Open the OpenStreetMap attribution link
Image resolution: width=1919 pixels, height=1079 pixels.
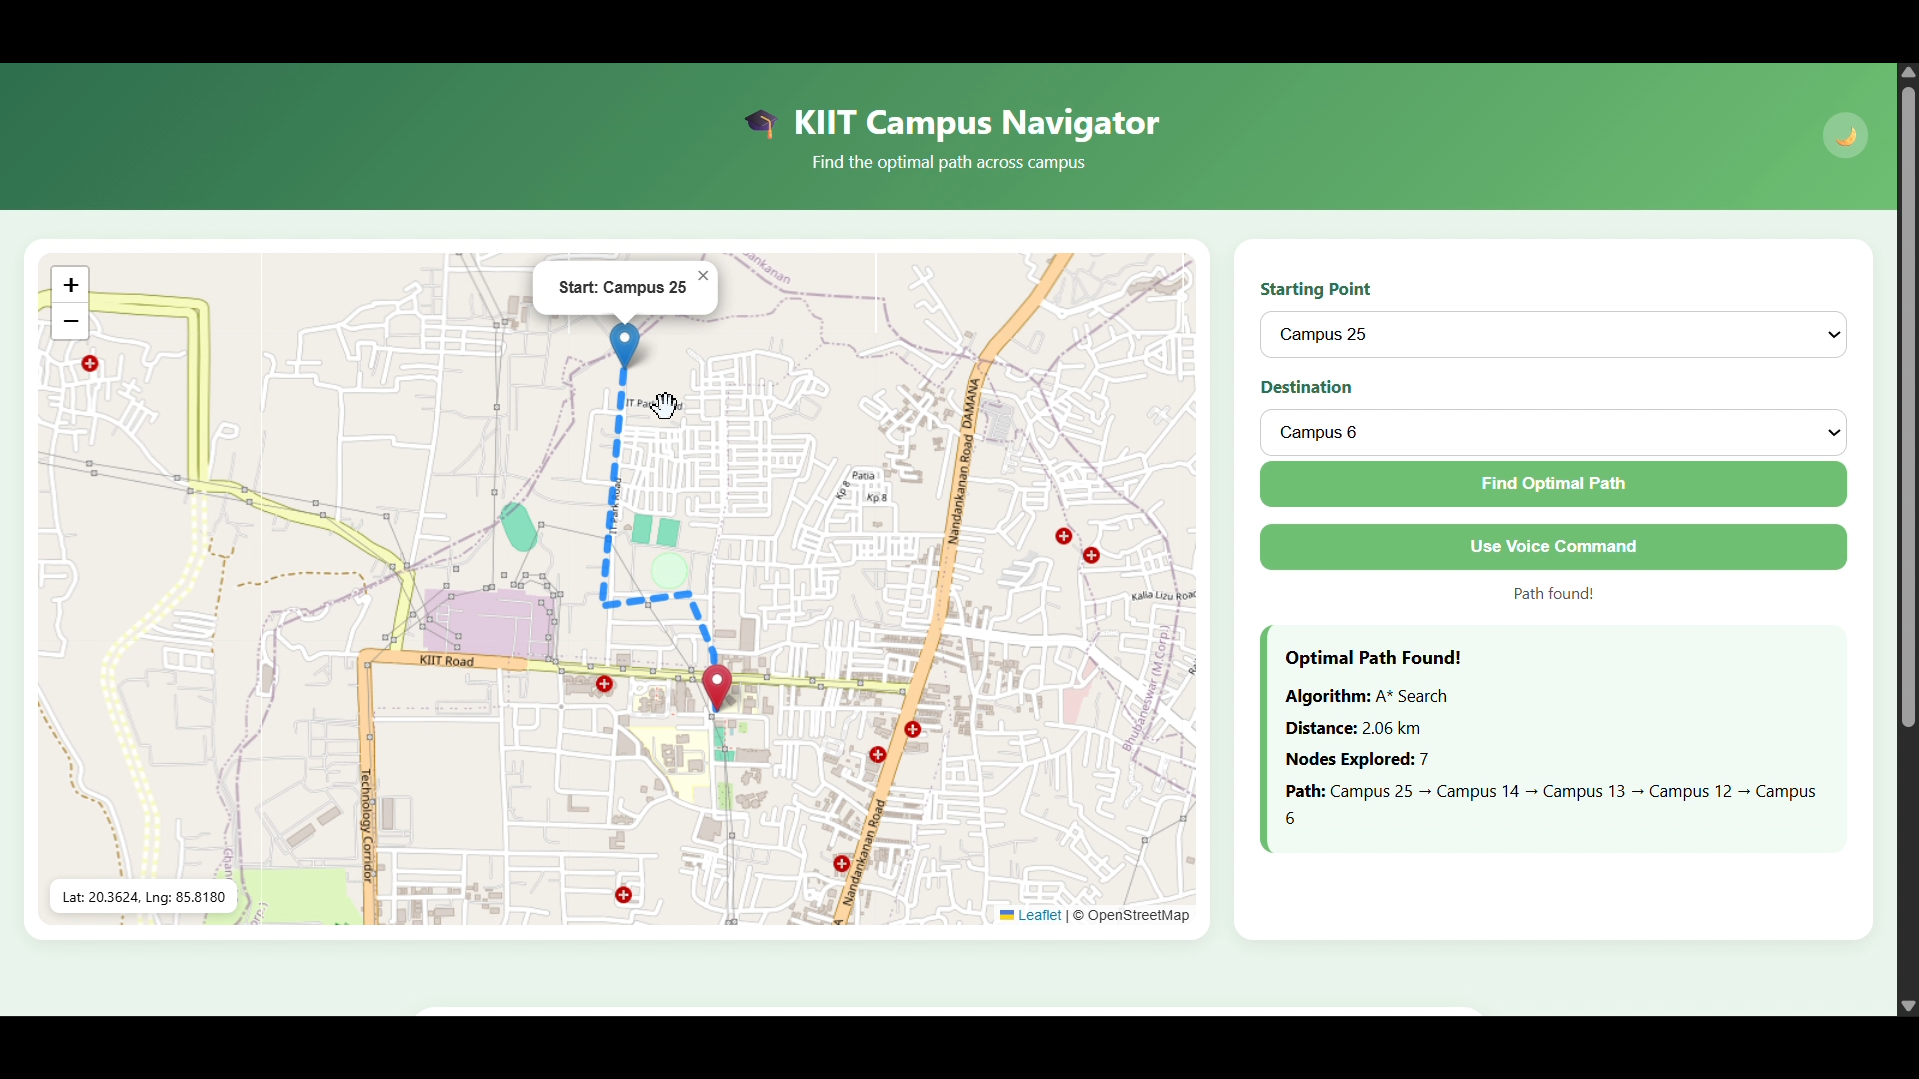point(1140,915)
